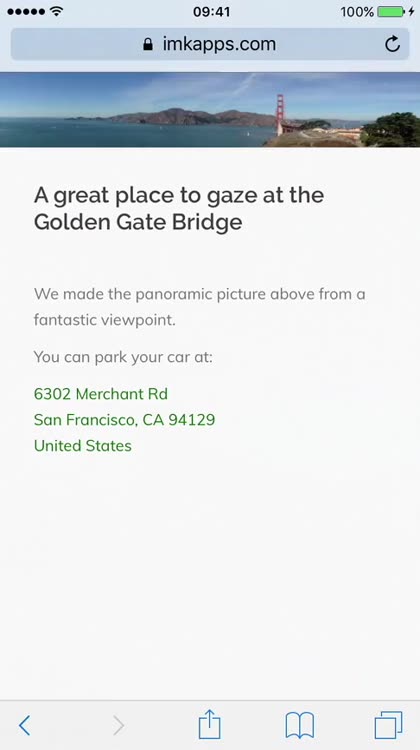Open the share sheet icon
The height and width of the screenshot is (750, 420).
(210, 724)
